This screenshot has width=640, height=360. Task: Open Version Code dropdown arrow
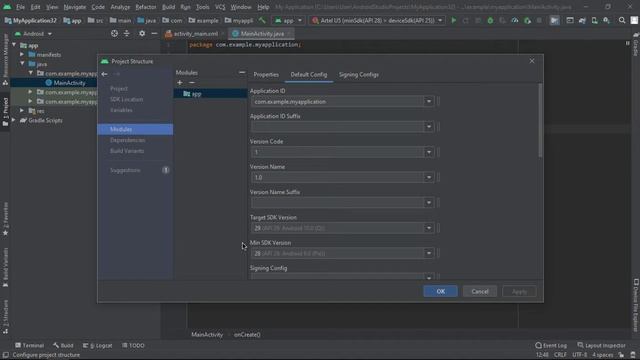[429, 152]
